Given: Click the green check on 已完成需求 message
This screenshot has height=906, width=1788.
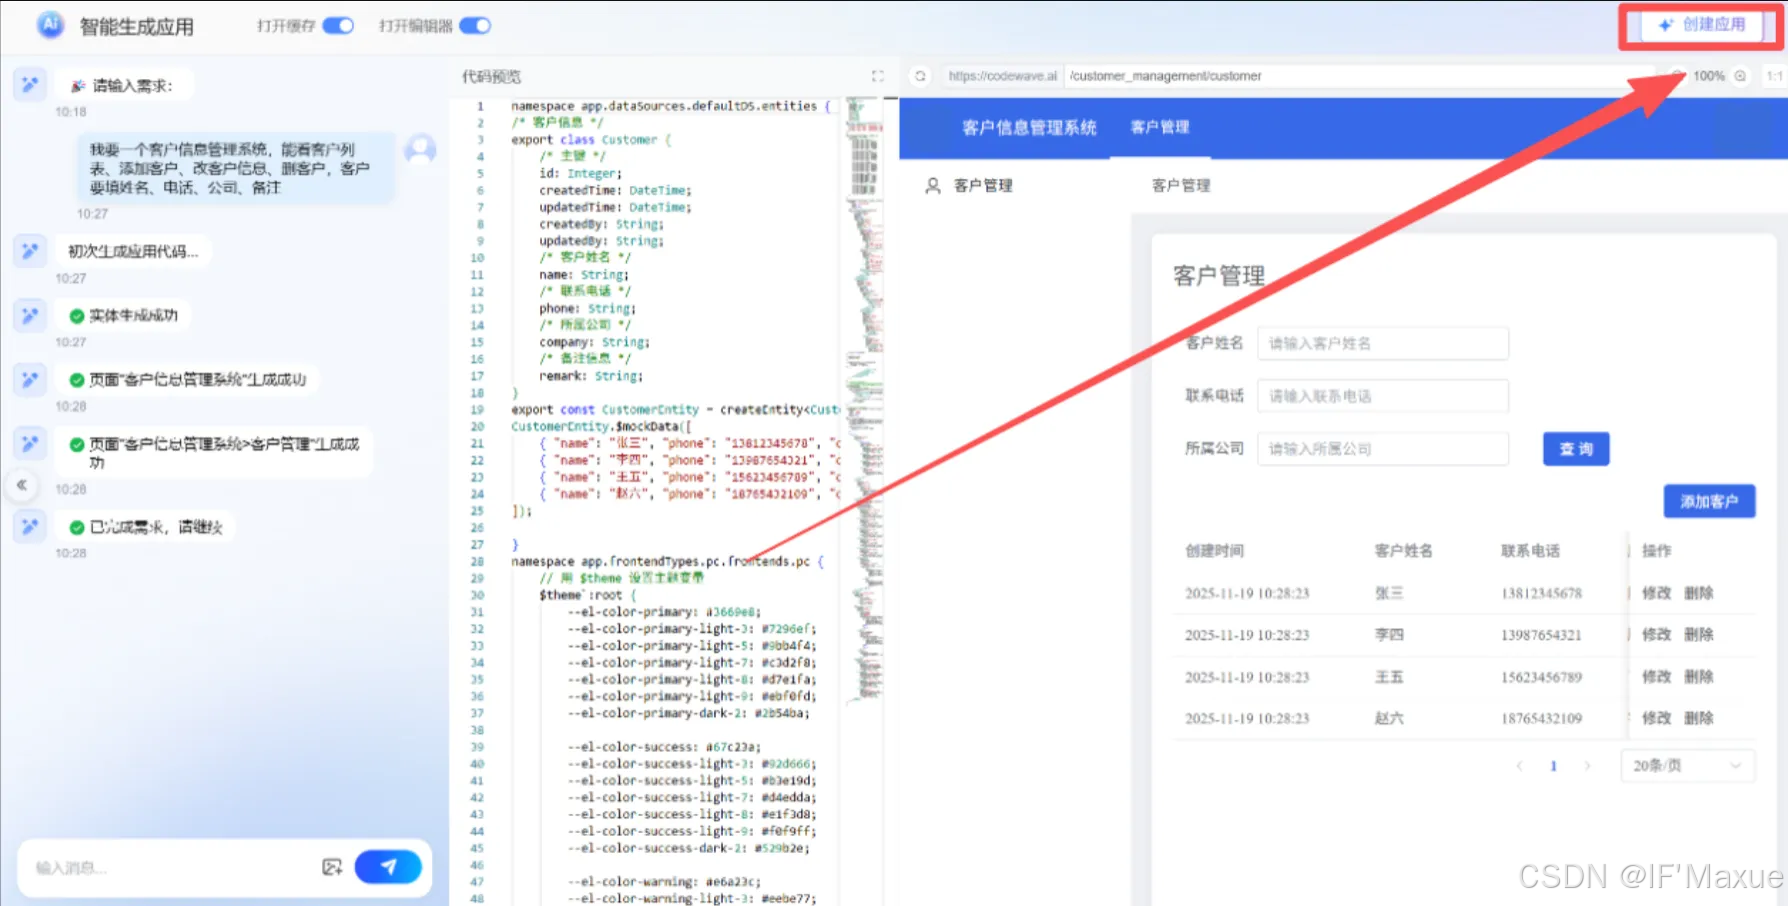Looking at the screenshot, I should pos(77,527).
